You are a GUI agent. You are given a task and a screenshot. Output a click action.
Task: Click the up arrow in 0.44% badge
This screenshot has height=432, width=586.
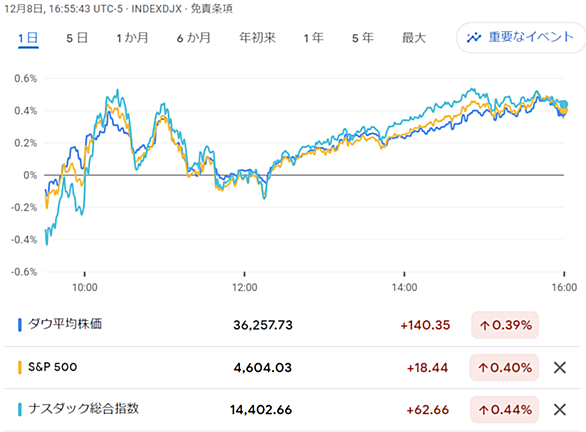click(484, 410)
